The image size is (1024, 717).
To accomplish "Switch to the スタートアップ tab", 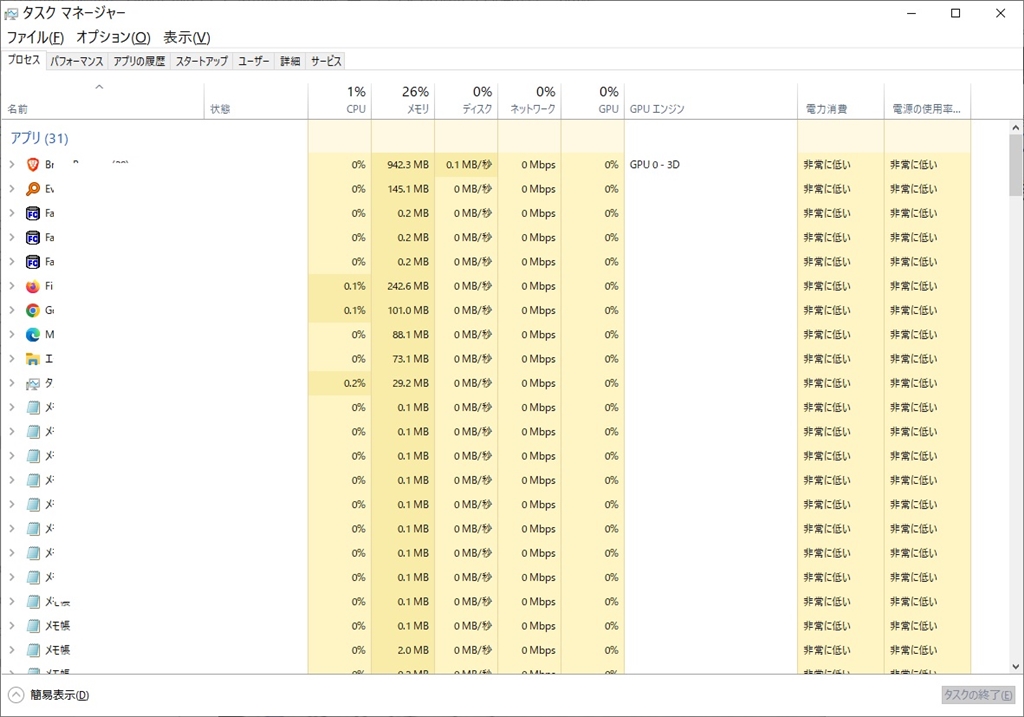I will (202, 61).
